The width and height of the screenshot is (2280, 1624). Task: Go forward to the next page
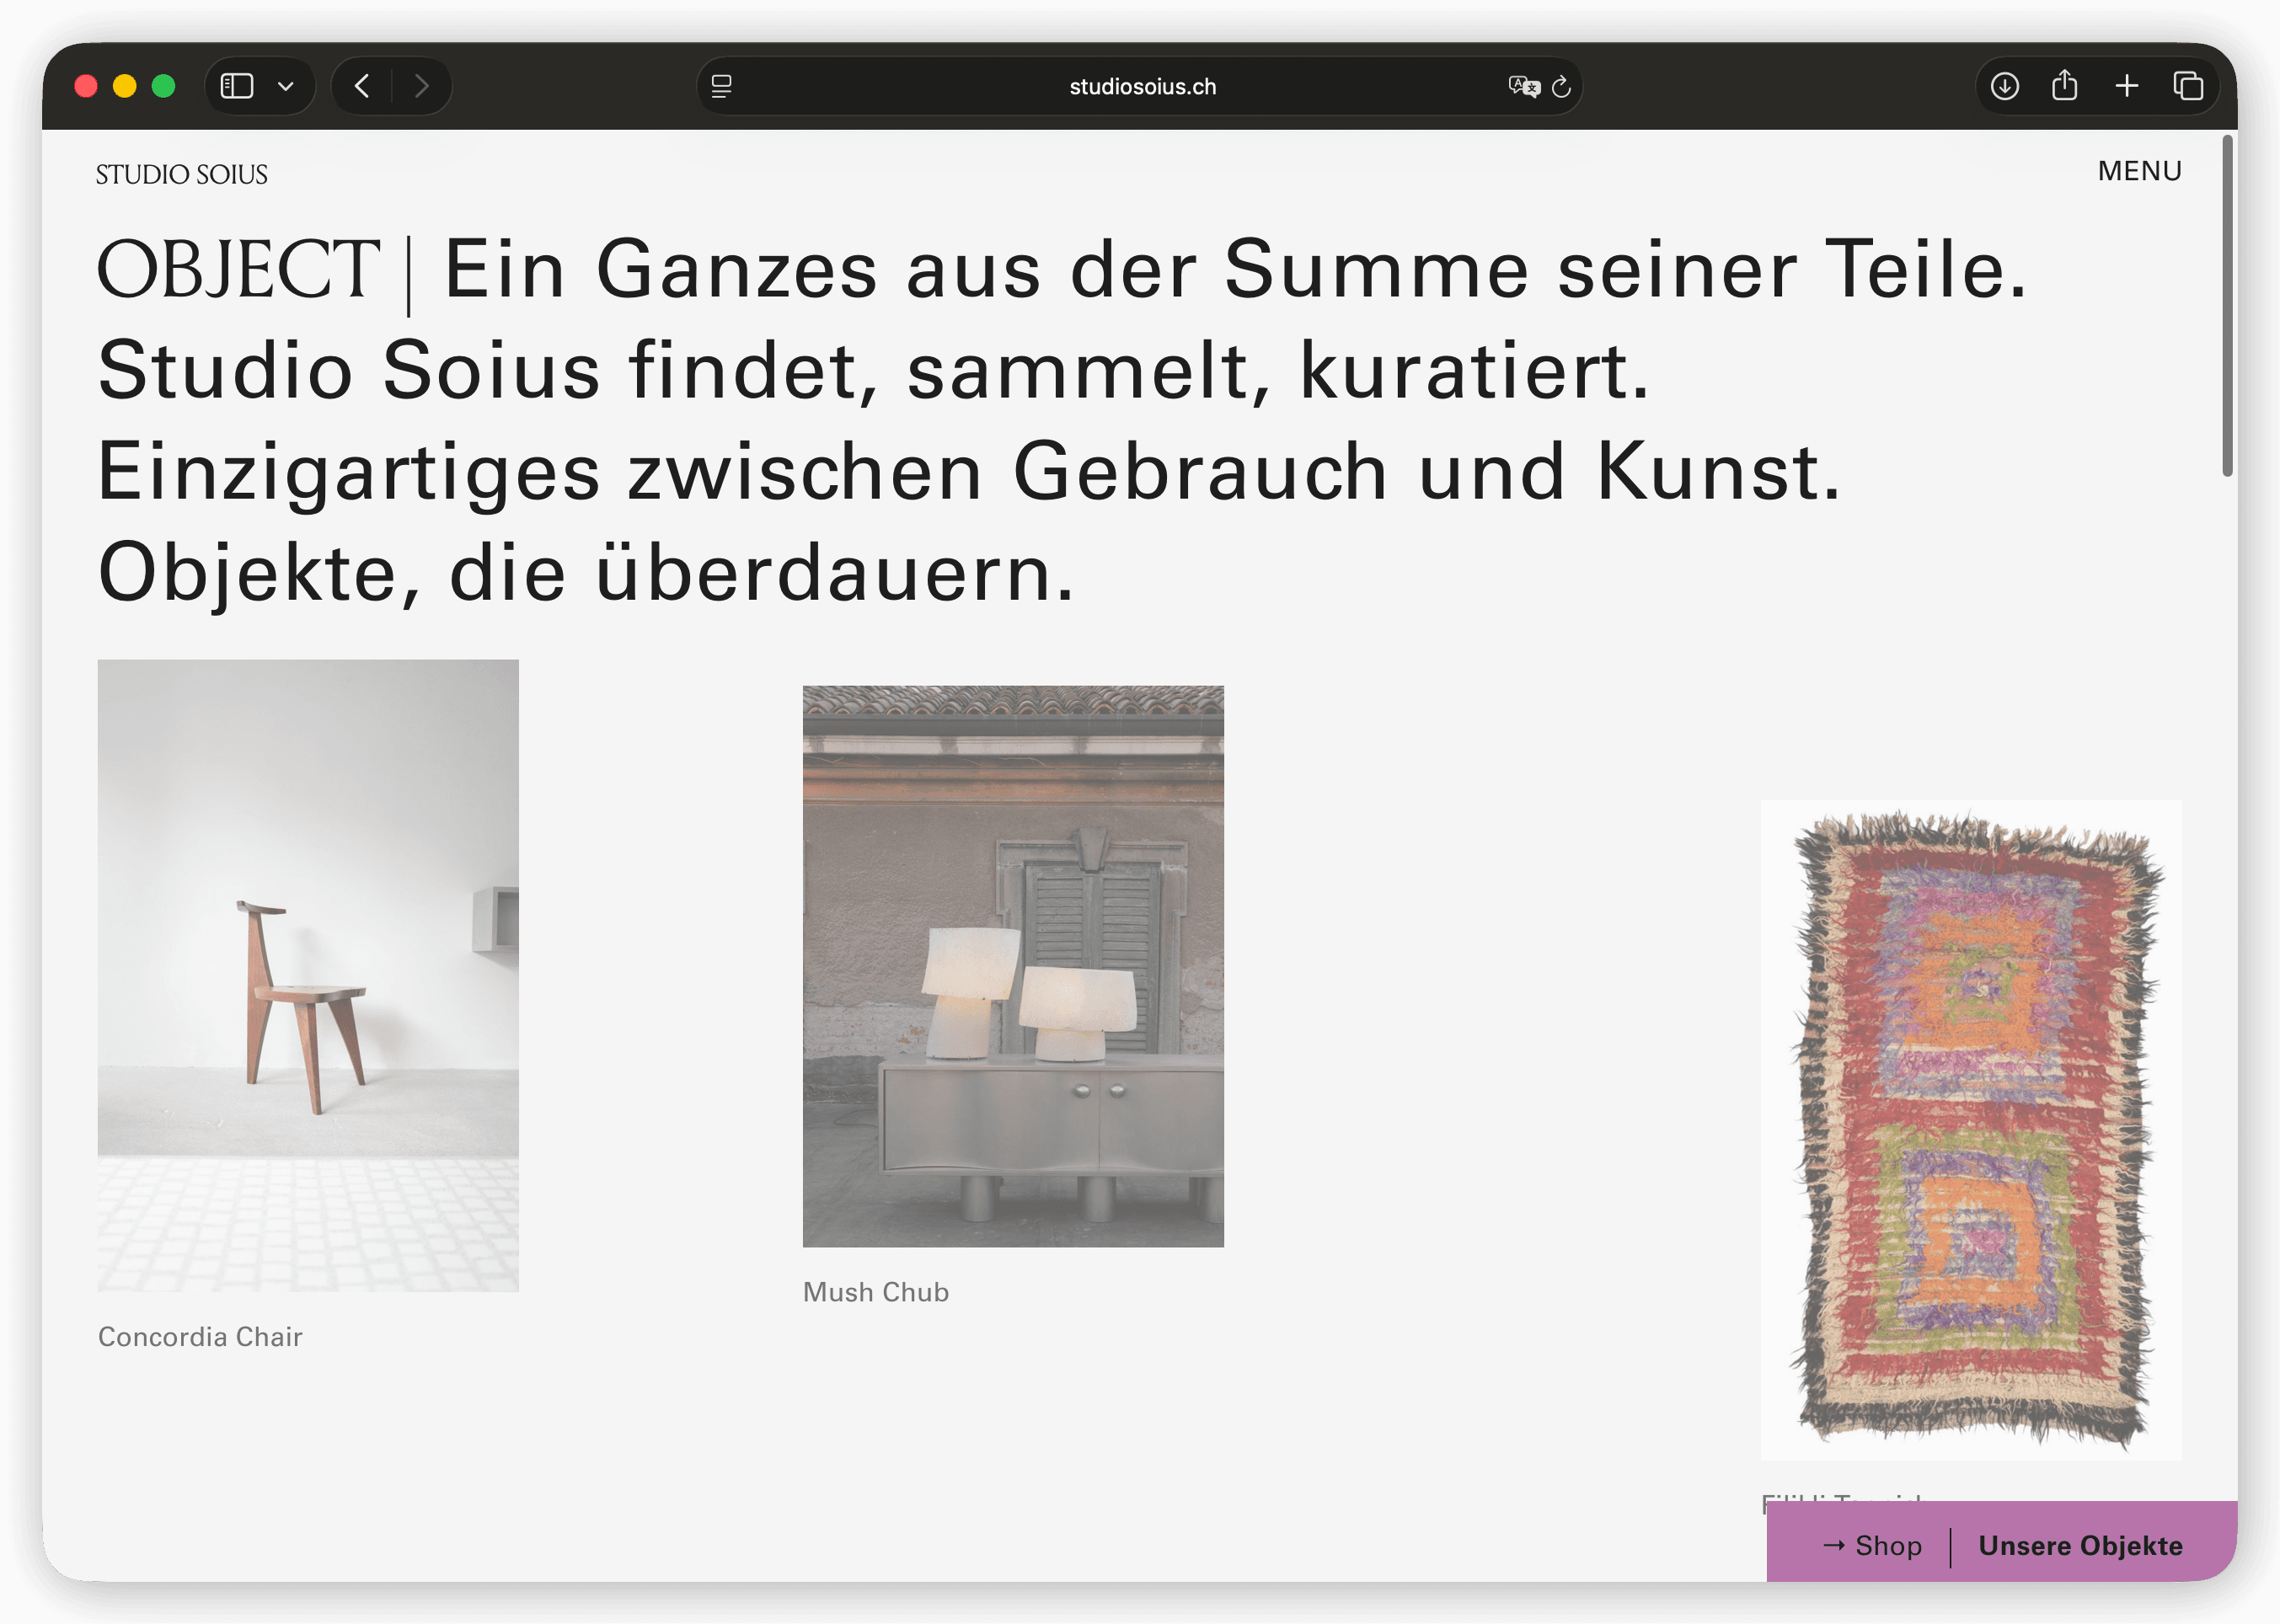[x=421, y=86]
